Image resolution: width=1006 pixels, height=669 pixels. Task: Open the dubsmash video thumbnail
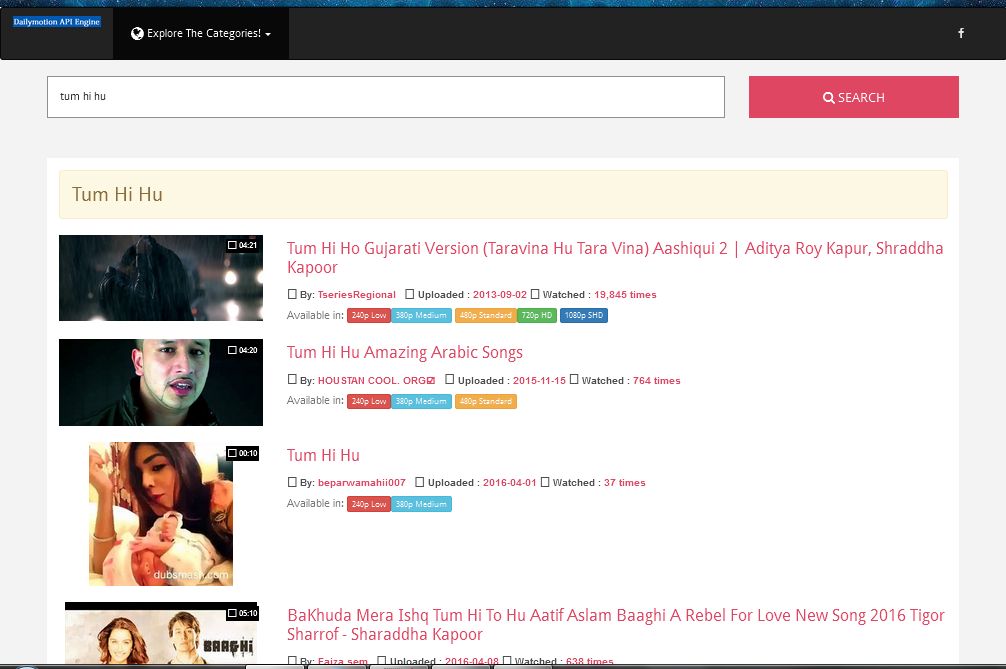coord(160,514)
